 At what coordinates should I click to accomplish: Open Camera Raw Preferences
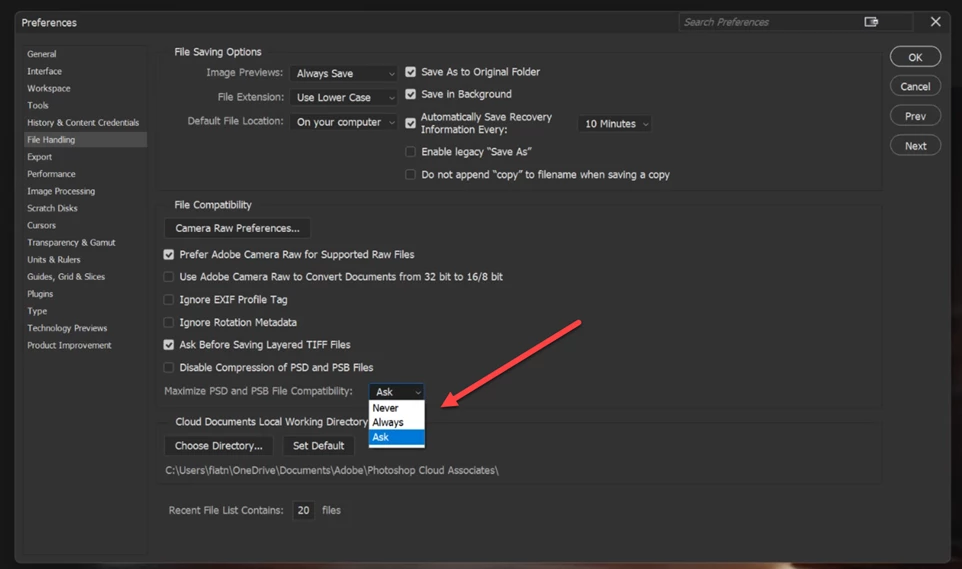(237, 228)
